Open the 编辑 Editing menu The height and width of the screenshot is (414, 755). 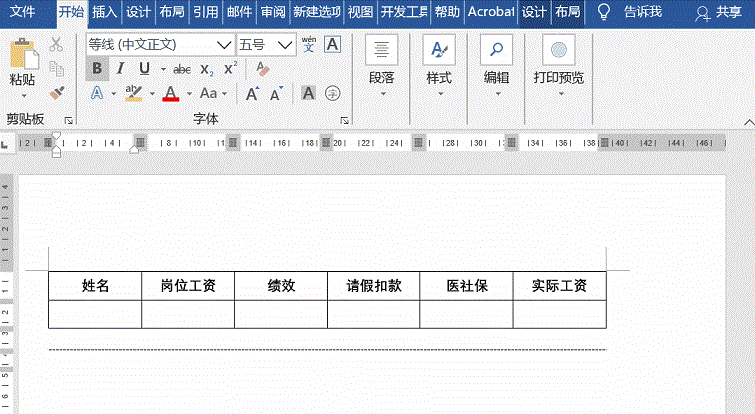tap(496, 66)
